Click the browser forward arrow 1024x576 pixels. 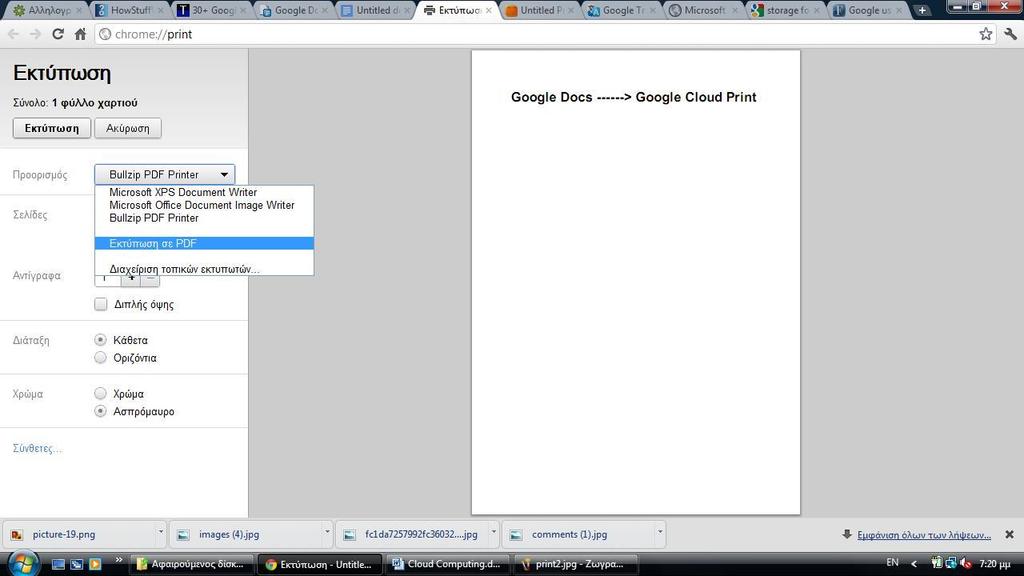pyautogui.click(x=35, y=34)
